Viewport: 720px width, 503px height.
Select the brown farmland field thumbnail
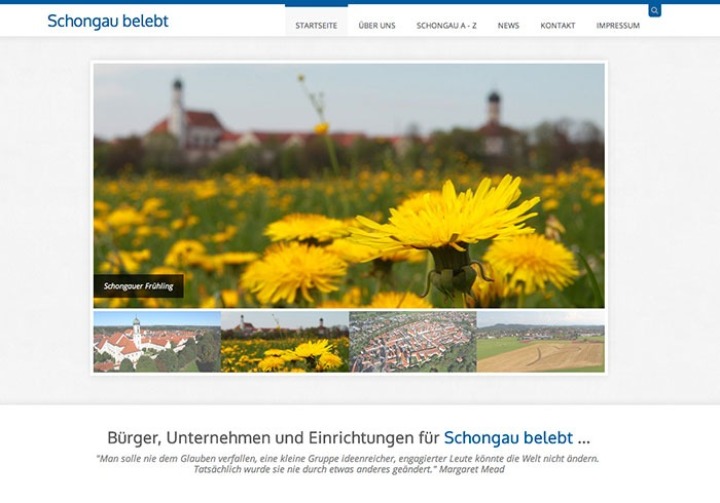pos(540,341)
